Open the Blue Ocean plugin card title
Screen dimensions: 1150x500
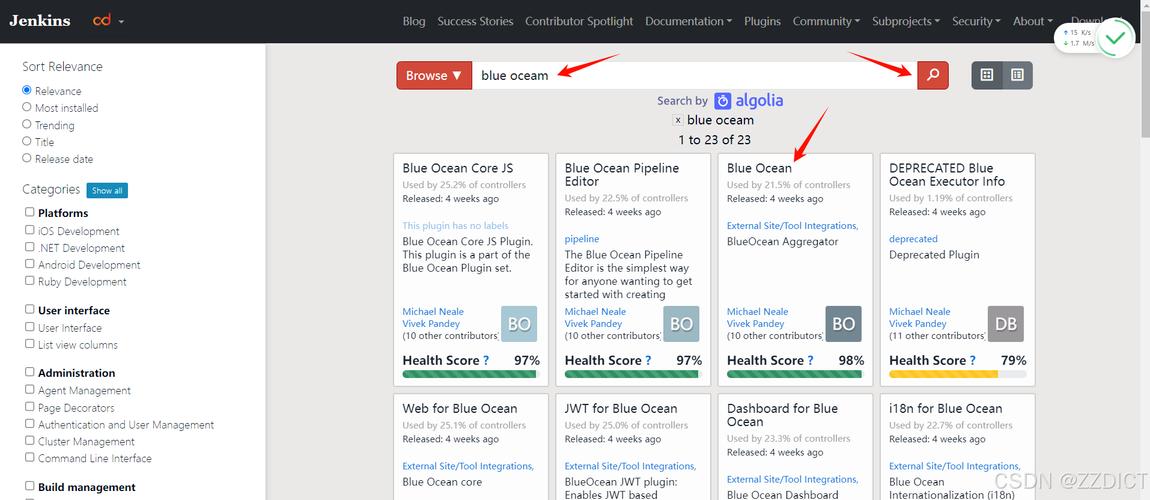click(759, 168)
